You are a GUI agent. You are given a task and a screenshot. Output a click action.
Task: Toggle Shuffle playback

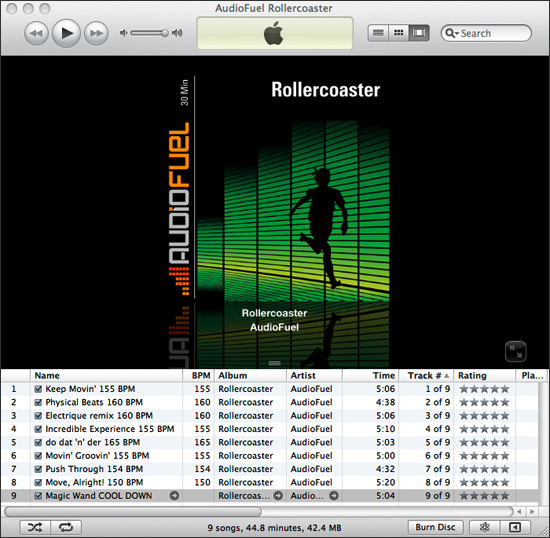(35, 527)
